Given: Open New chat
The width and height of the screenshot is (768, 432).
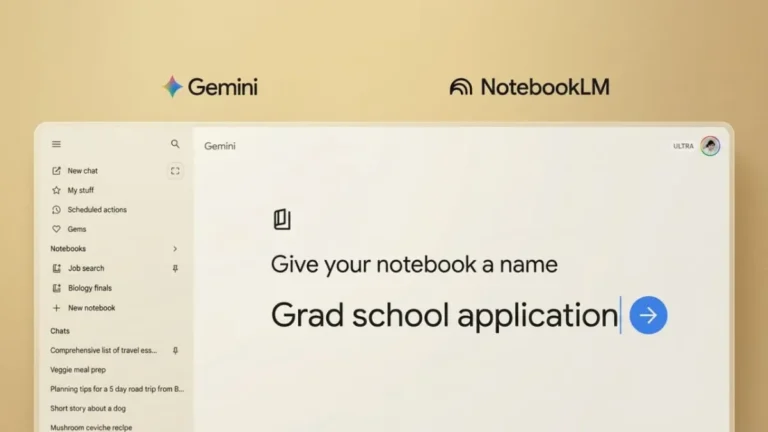Looking at the screenshot, I should [x=82, y=171].
